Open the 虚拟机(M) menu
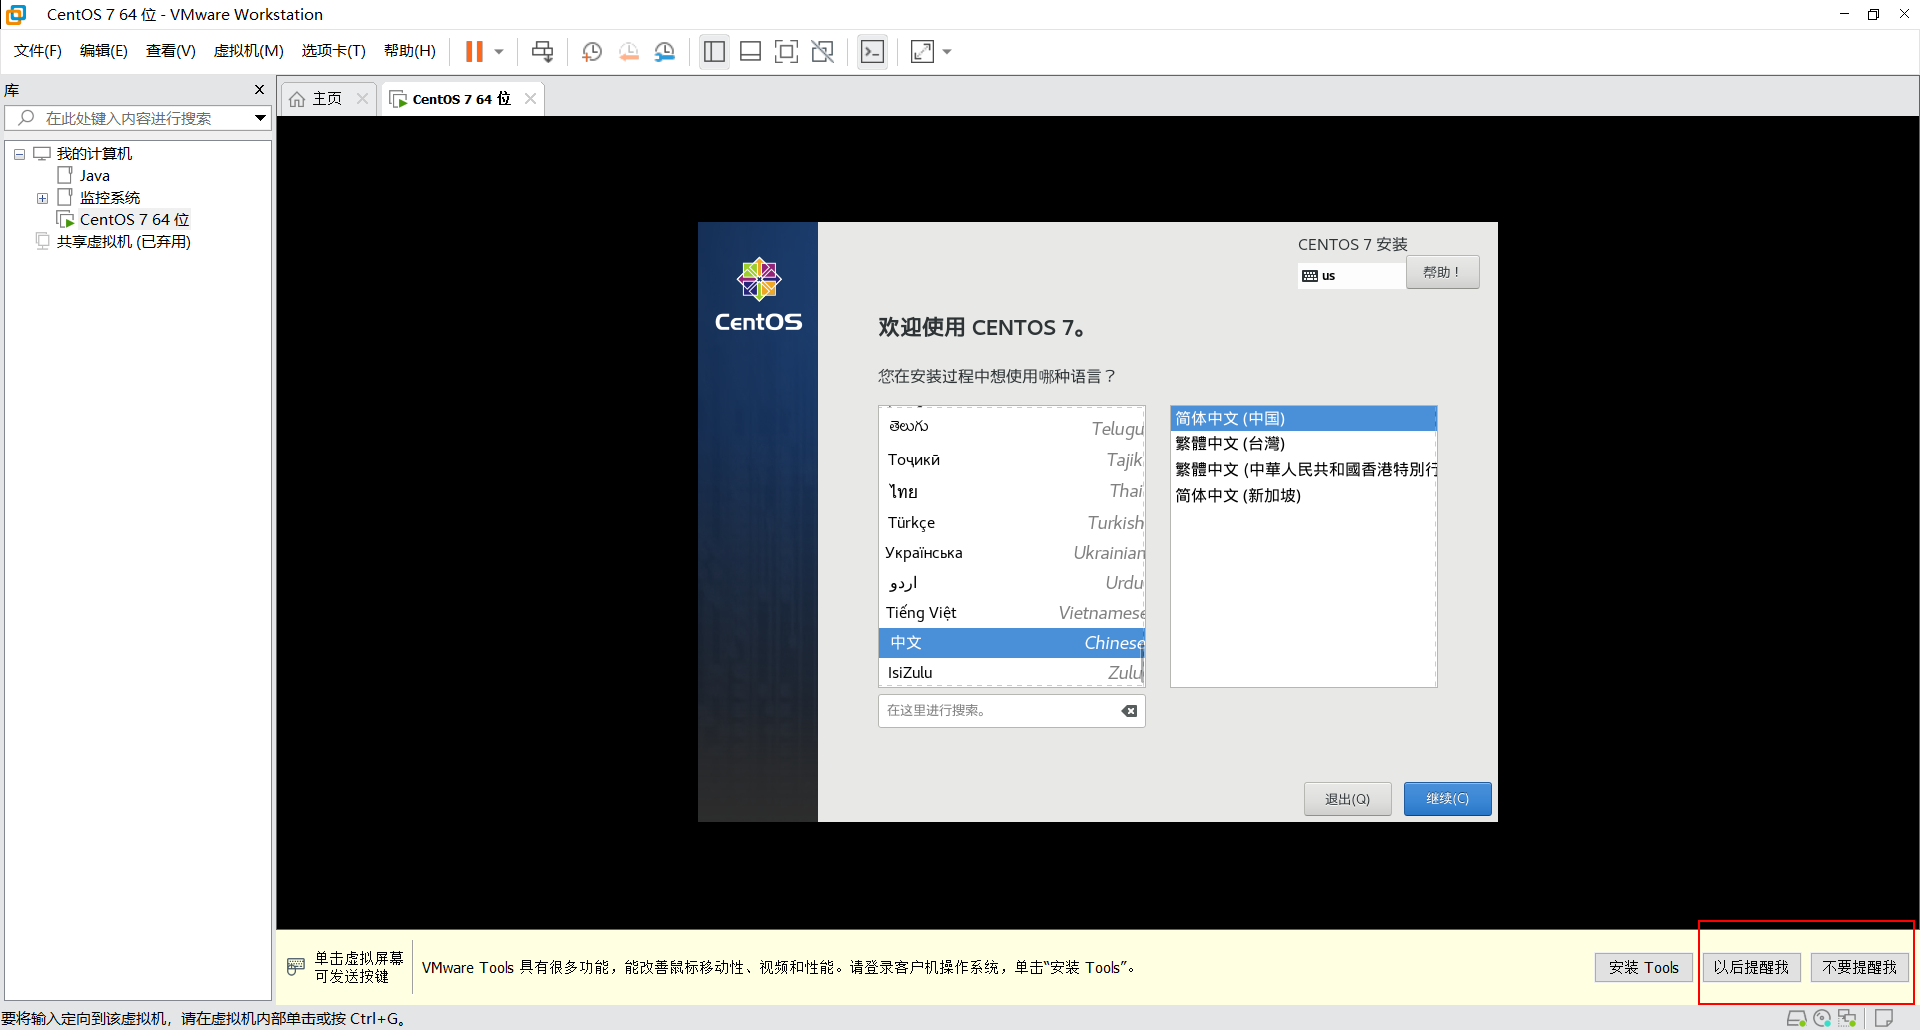Viewport: 1920px width, 1030px height. [x=249, y=51]
